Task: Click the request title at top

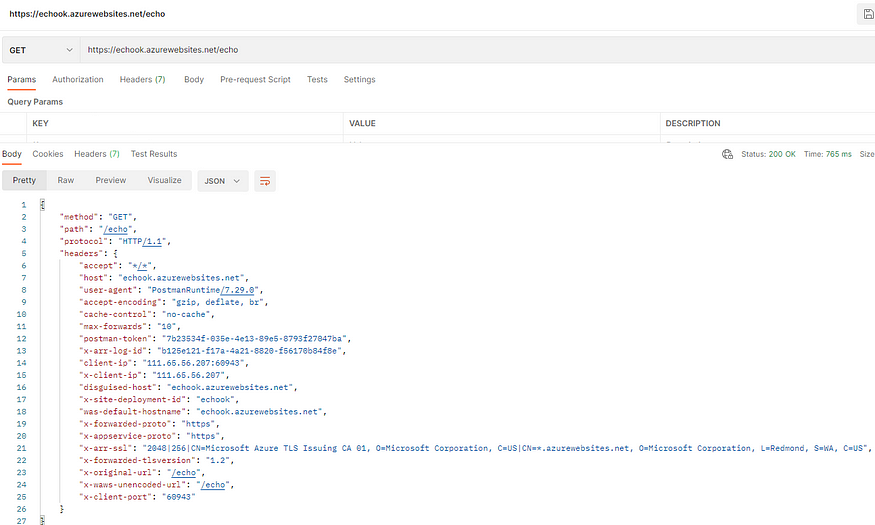Action: tap(87, 14)
